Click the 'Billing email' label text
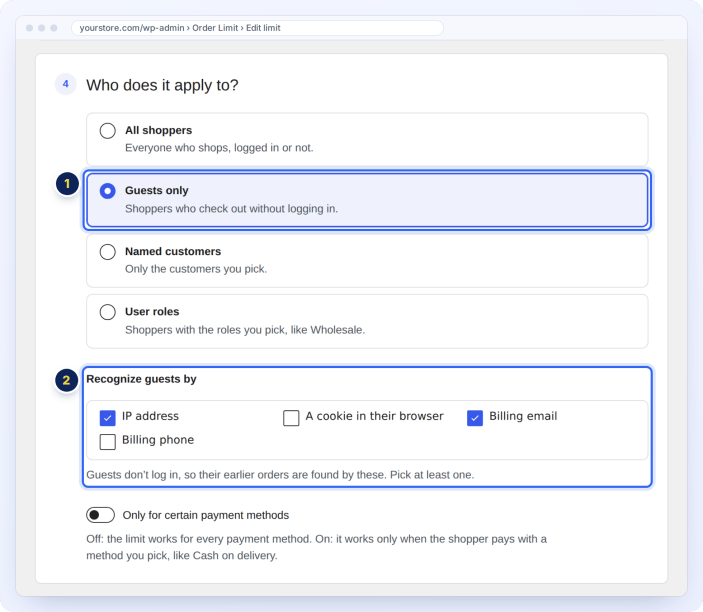The image size is (703, 612). pyautogui.click(x=523, y=416)
